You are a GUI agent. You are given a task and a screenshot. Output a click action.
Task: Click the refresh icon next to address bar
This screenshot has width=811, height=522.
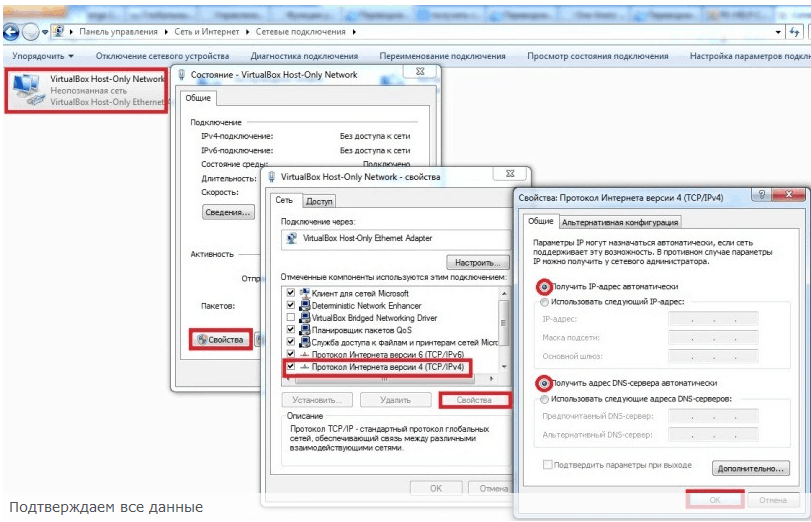[x=795, y=32]
